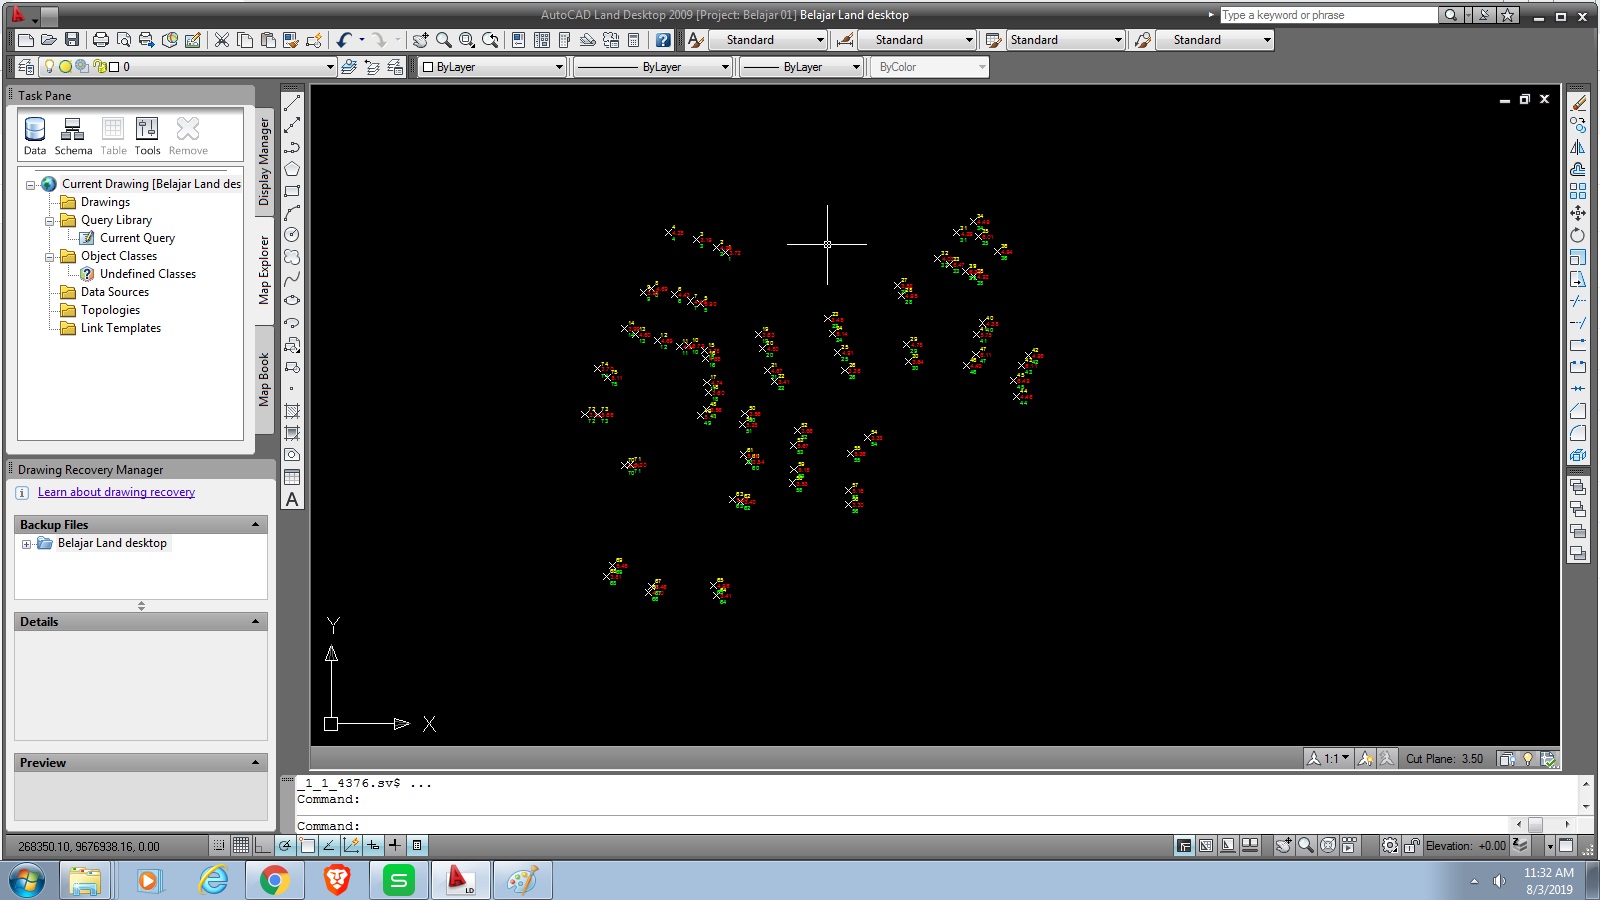Click the keyword search box
The width and height of the screenshot is (1600, 900).
pyautogui.click(x=1328, y=15)
